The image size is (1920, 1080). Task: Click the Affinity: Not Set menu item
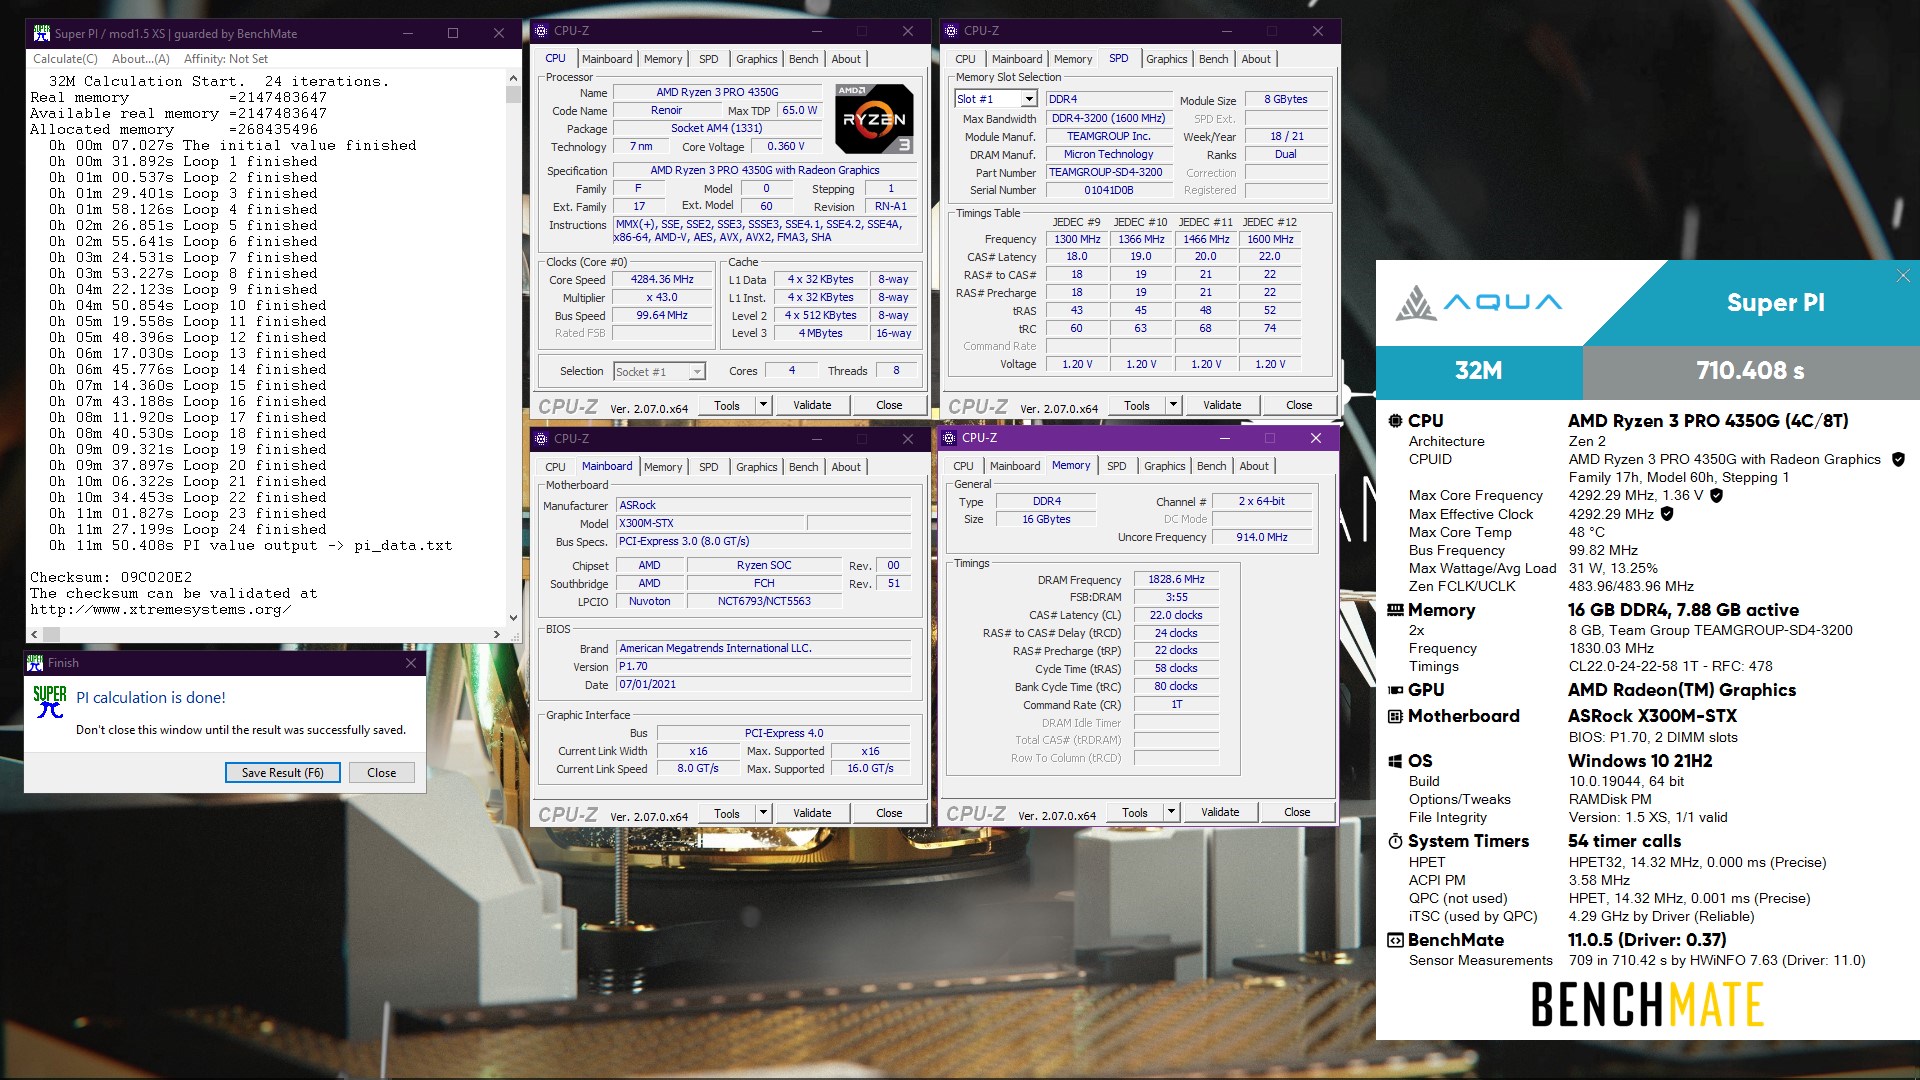coord(226,59)
